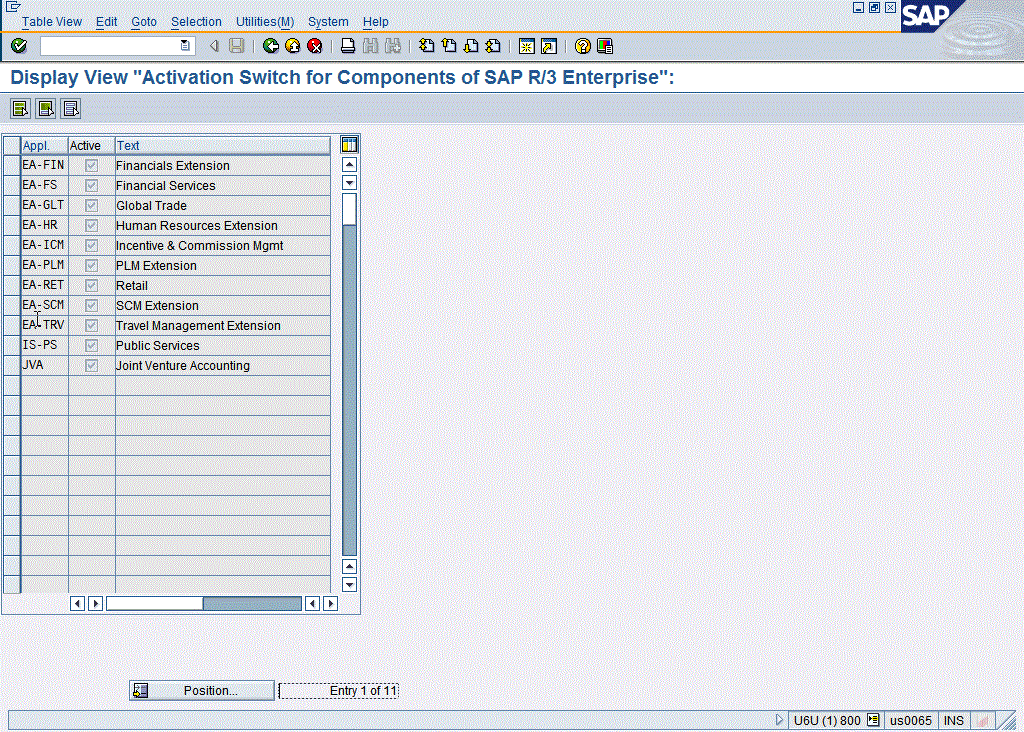Click the green Back arrow icon
1024x732 pixels.
click(x=270, y=46)
